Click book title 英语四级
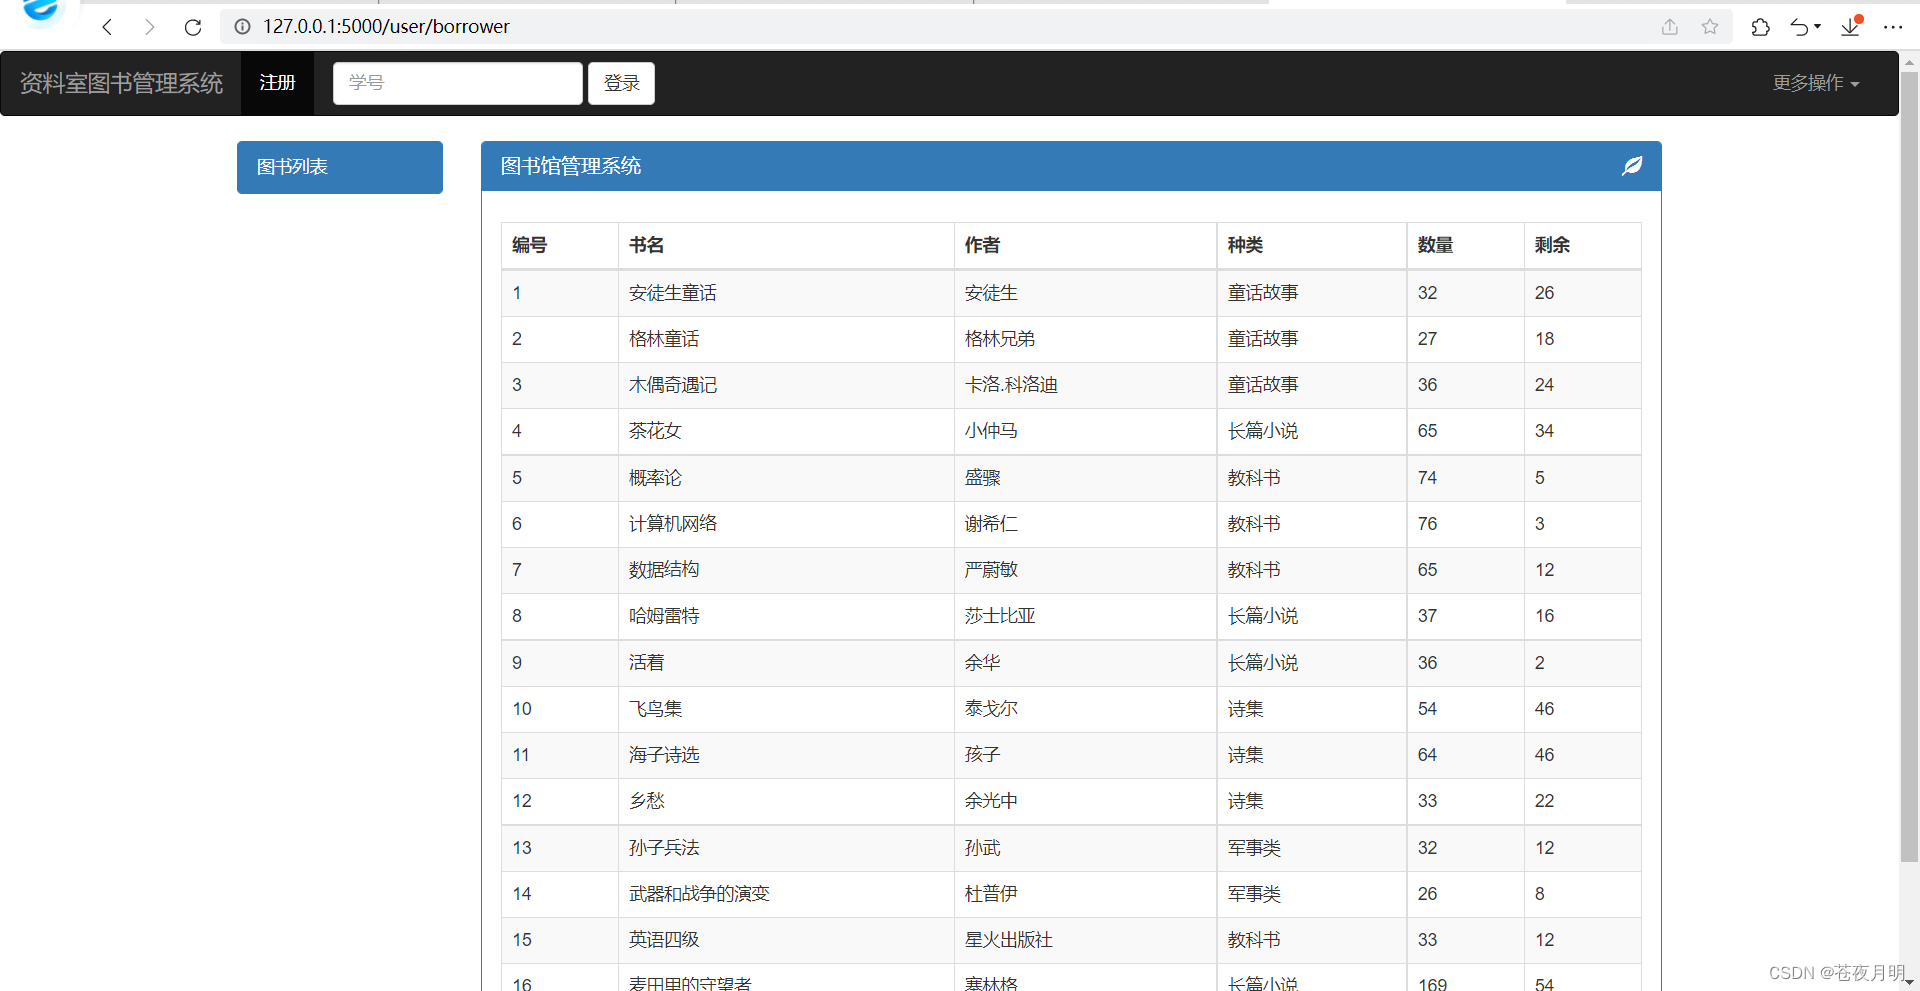This screenshot has height=991, width=1920. (x=664, y=940)
